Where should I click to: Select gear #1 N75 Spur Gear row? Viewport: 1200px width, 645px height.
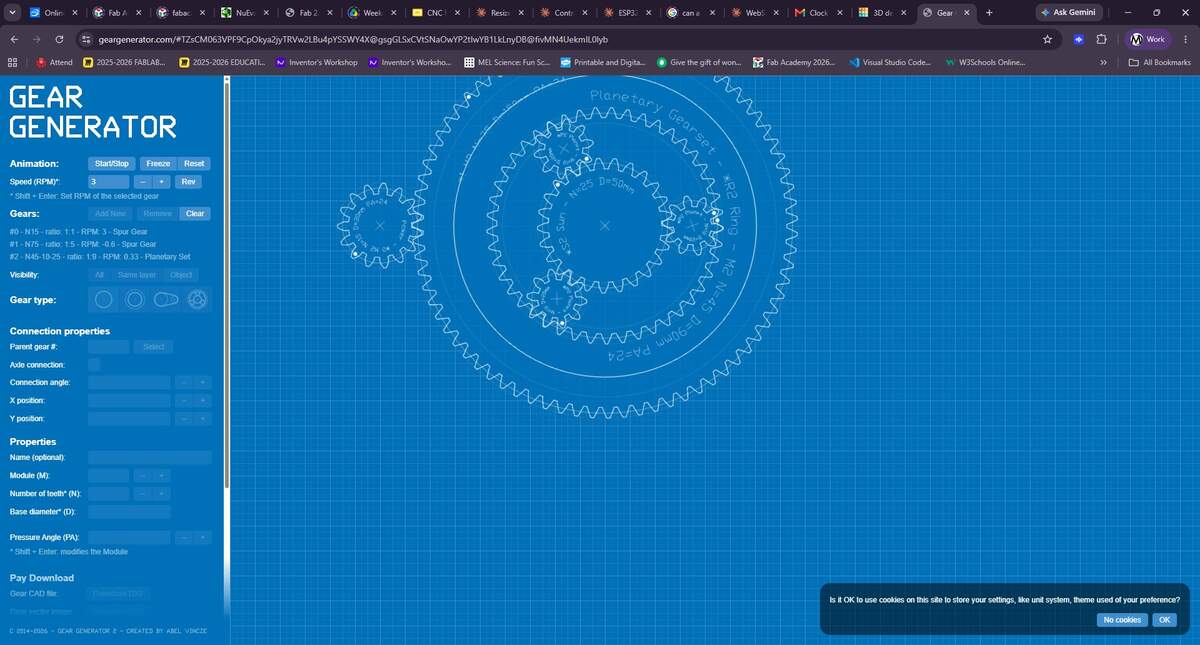[x=83, y=244]
